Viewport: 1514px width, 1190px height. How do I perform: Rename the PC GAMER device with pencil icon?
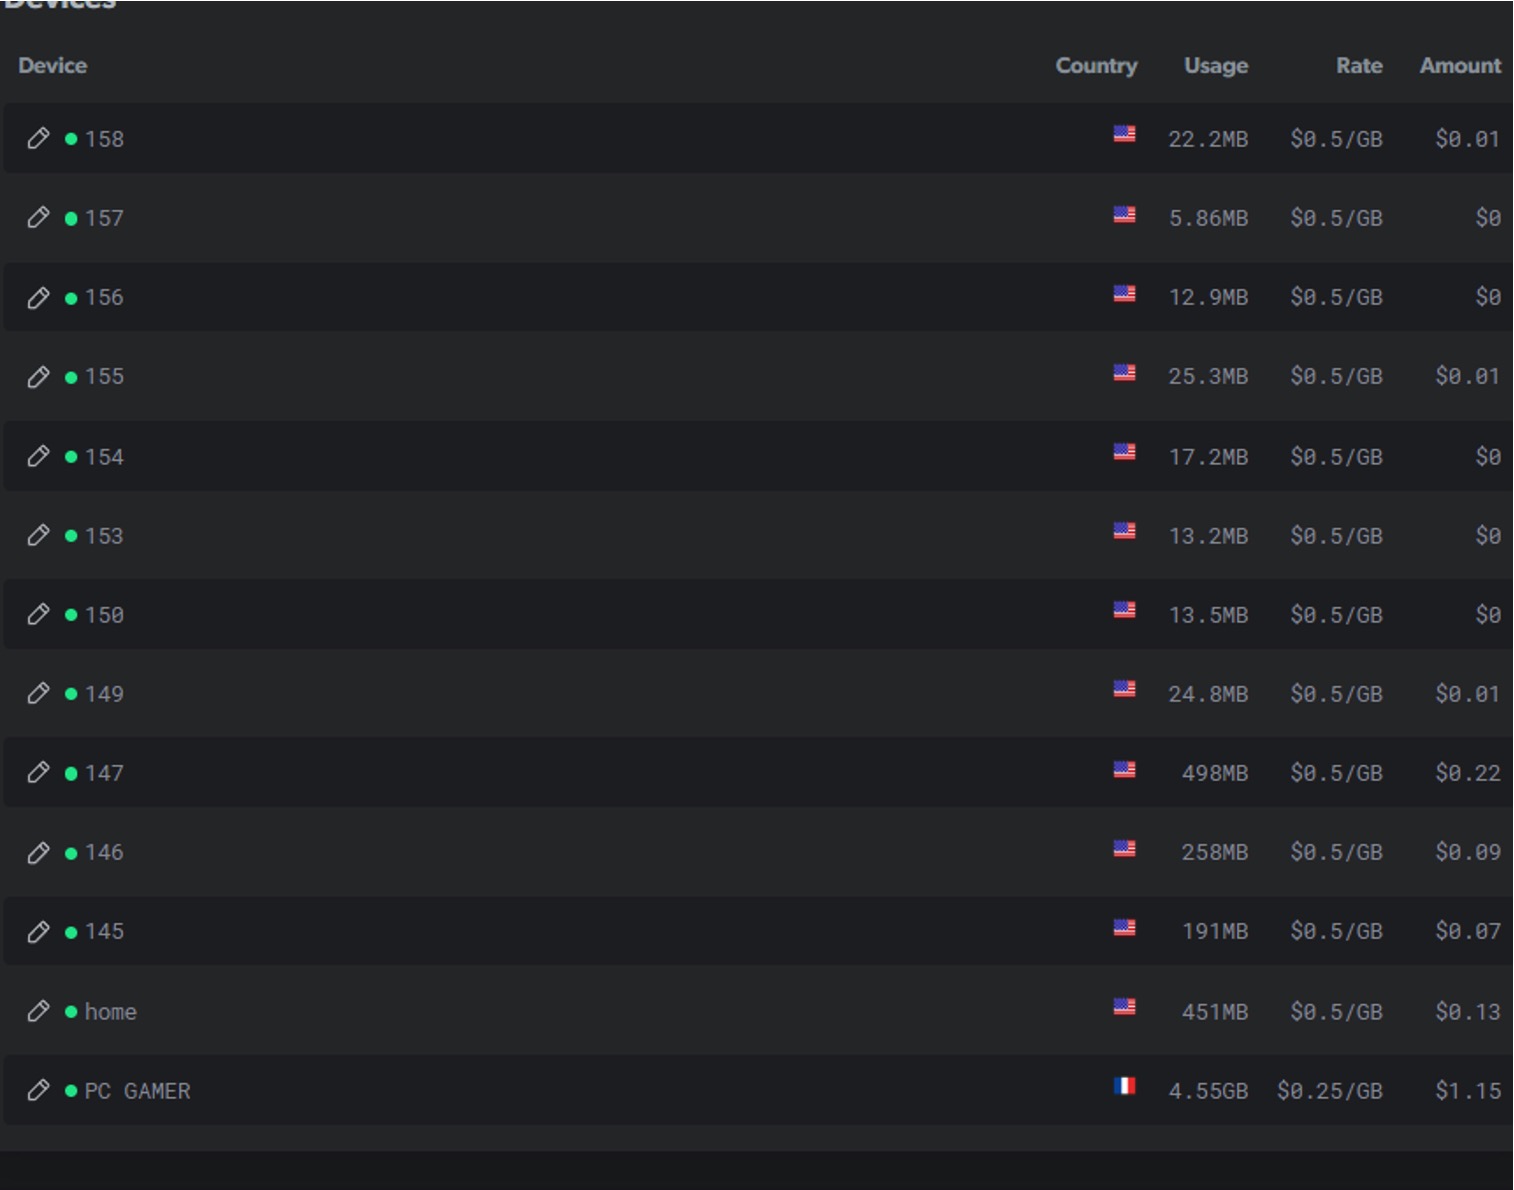(x=38, y=1090)
